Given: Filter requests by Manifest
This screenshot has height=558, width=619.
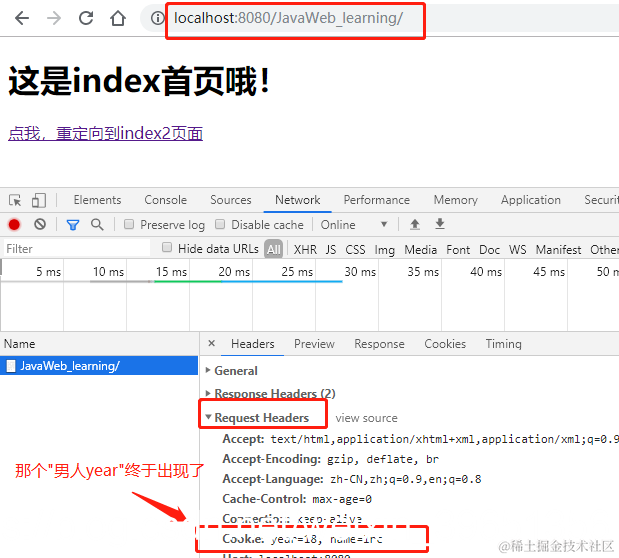Looking at the screenshot, I should (x=558, y=249).
